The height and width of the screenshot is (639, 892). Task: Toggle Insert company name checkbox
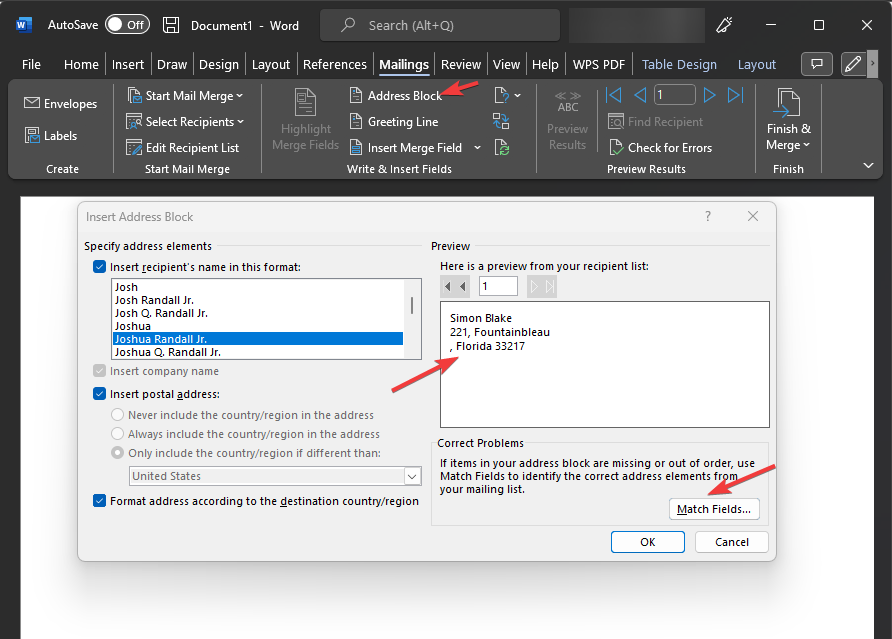point(100,371)
